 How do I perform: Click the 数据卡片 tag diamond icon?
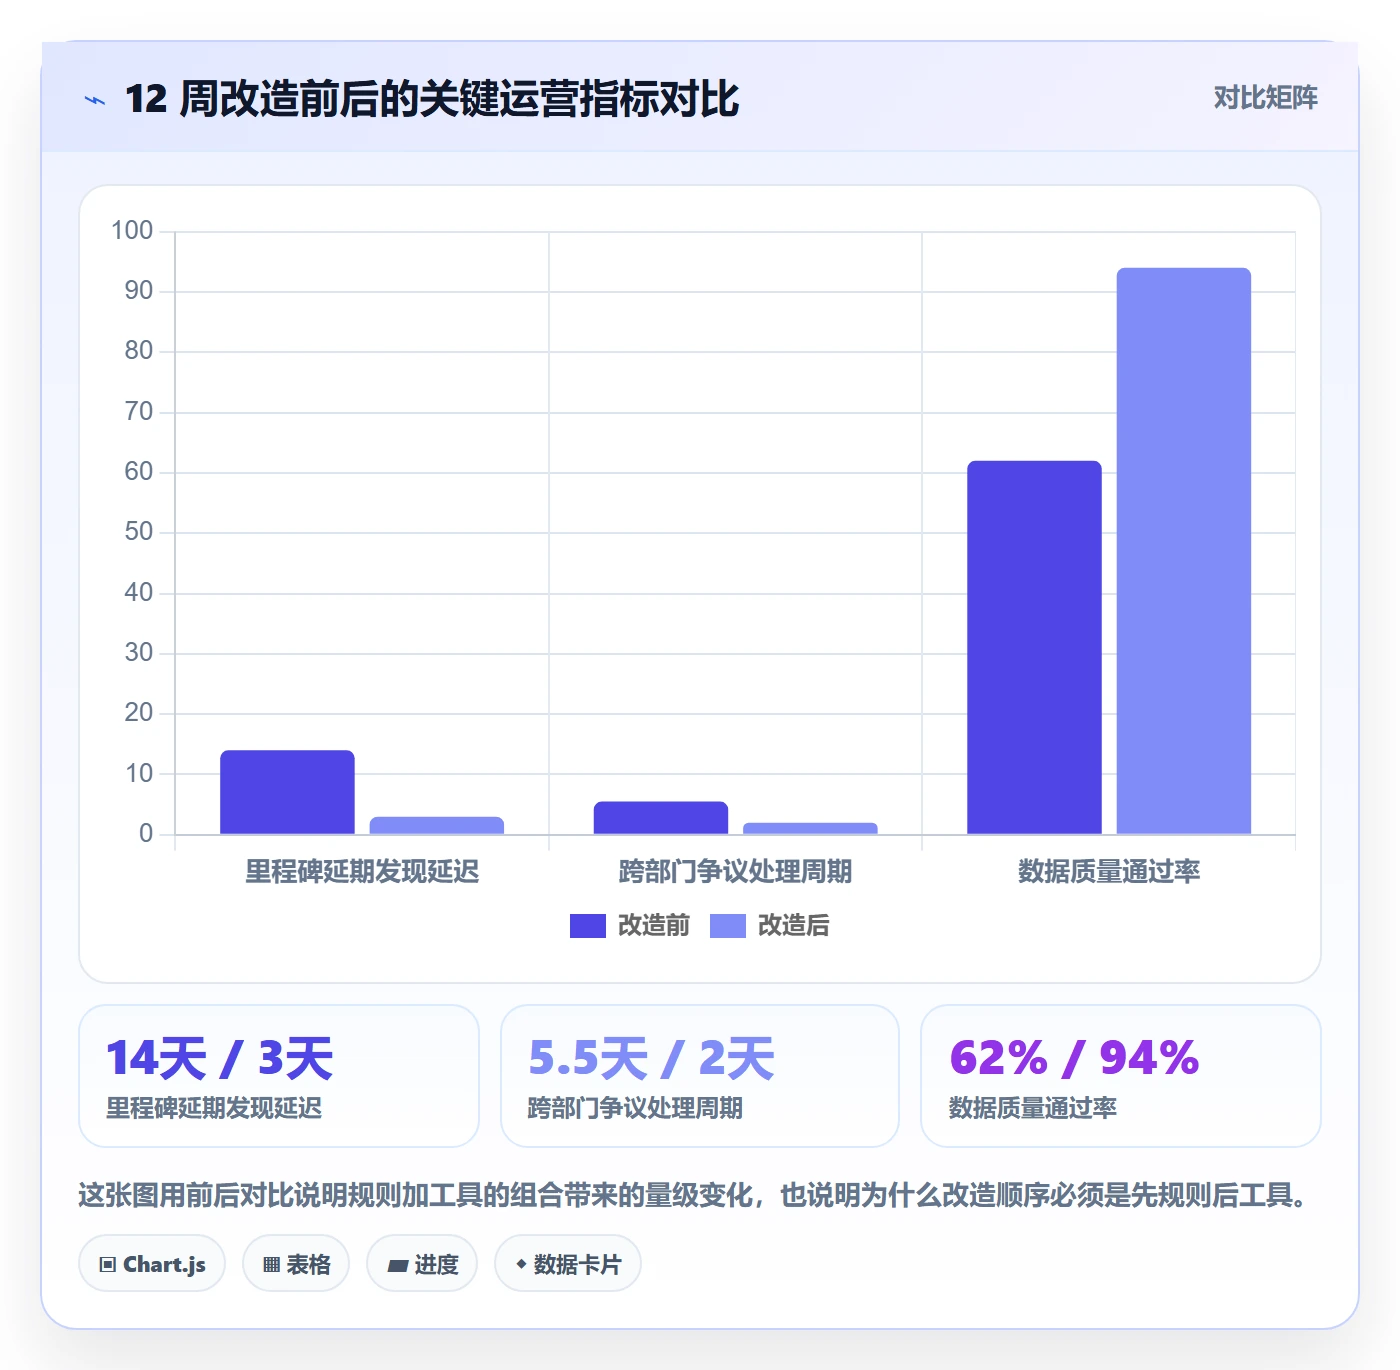pyautogui.click(x=521, y=1264)
